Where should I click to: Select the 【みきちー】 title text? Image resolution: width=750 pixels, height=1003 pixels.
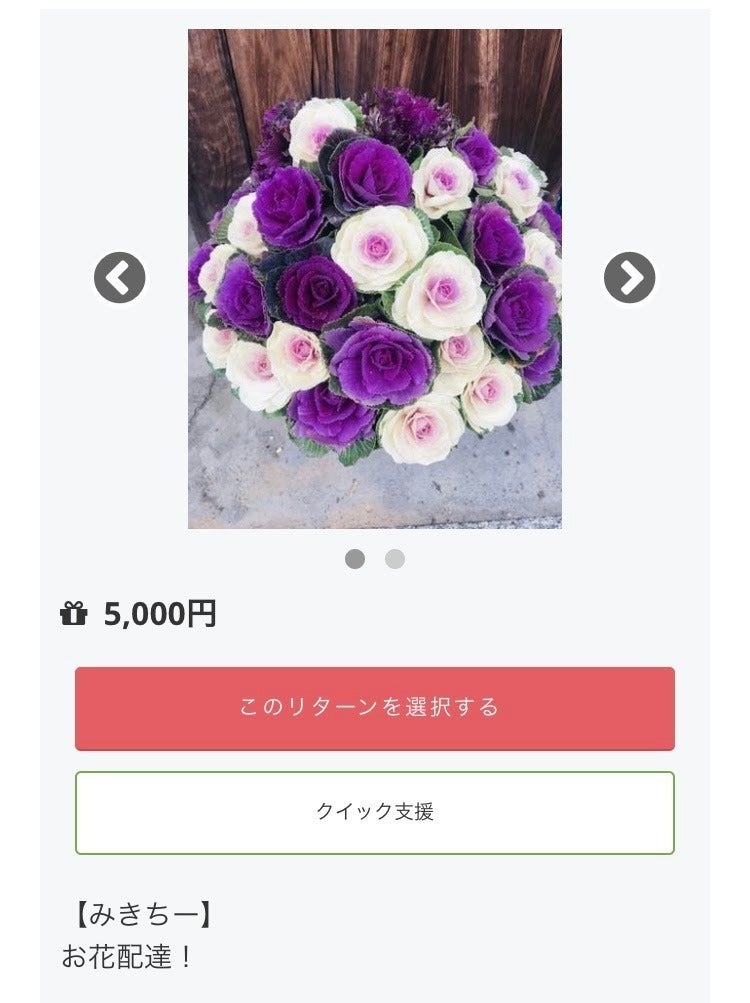click(x=141, y=914)
